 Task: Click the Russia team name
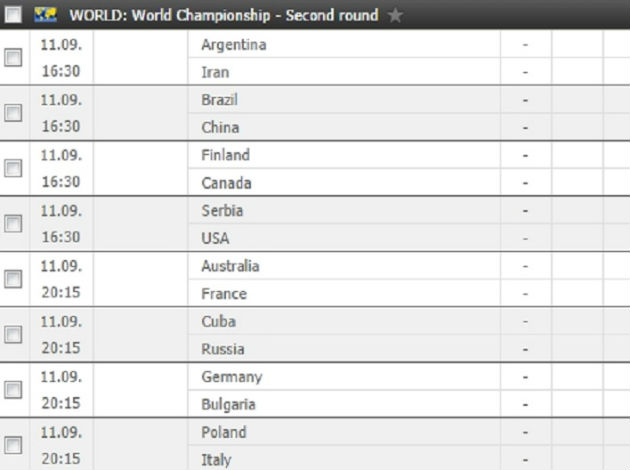pyautogui.click(x=222, y=349)
